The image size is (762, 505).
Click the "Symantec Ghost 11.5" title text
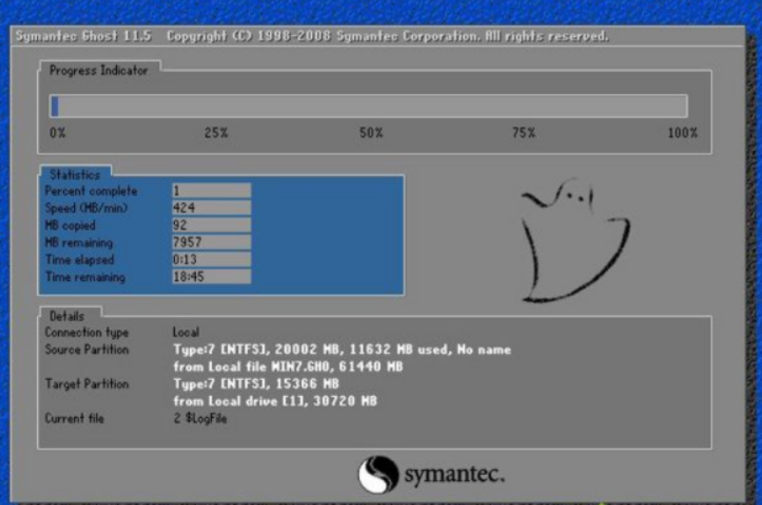tap(83, 36)
